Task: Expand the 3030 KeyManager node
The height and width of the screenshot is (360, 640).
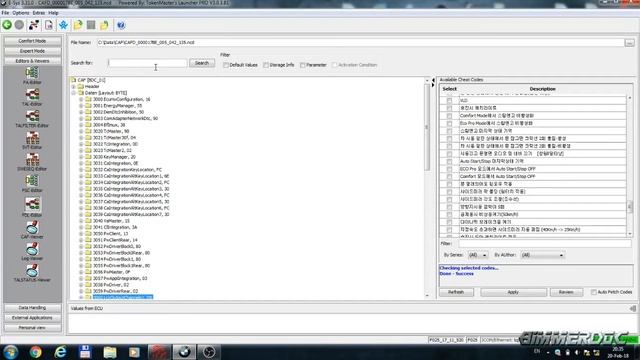Action: click(81, 157)
